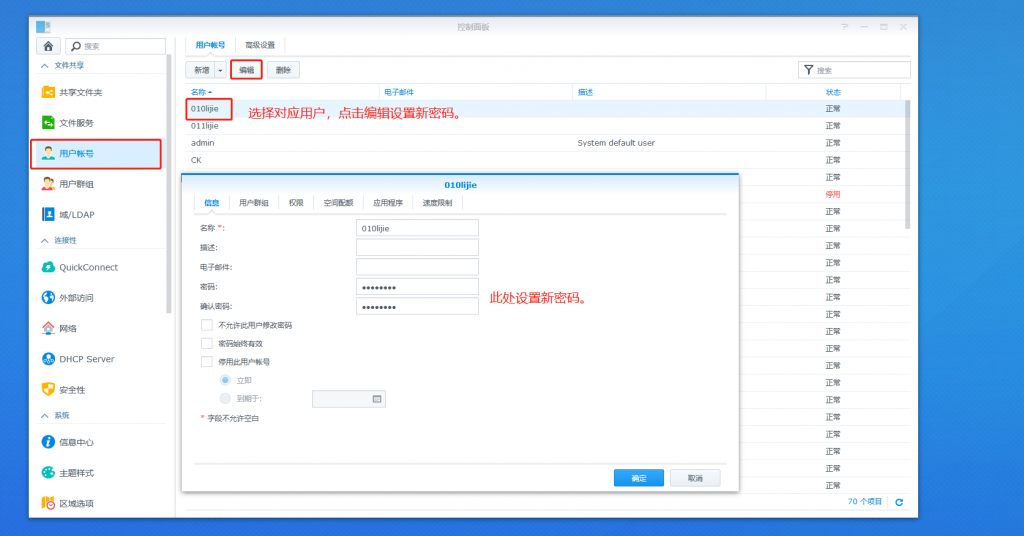Click the refresh icon beside 70 个项目

899,502
